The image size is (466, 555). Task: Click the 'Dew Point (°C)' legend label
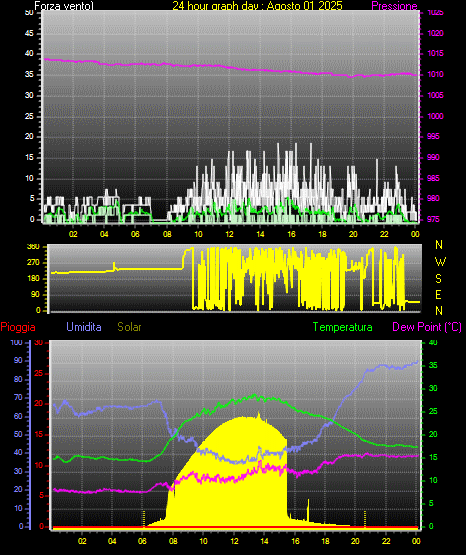[427, 327]
